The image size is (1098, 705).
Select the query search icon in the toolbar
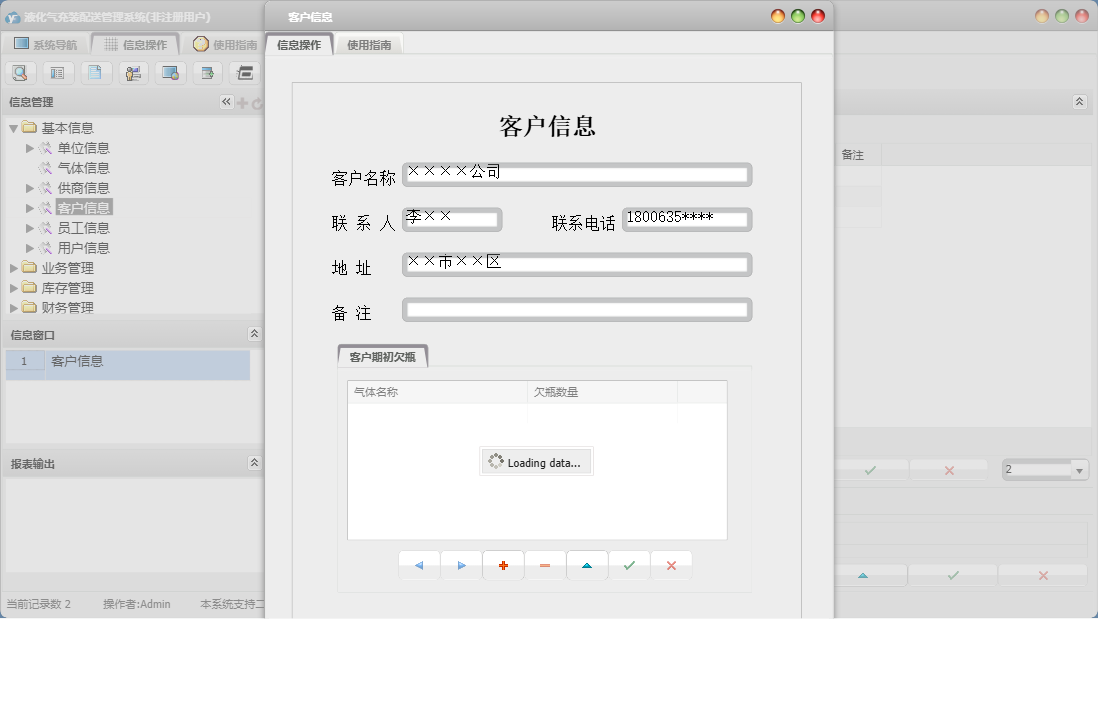[21, 72]
